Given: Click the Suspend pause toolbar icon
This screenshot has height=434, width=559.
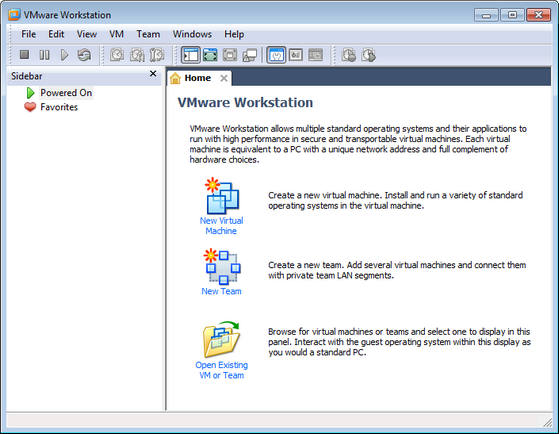Looking at the screenshot, I should pos(45,55).
